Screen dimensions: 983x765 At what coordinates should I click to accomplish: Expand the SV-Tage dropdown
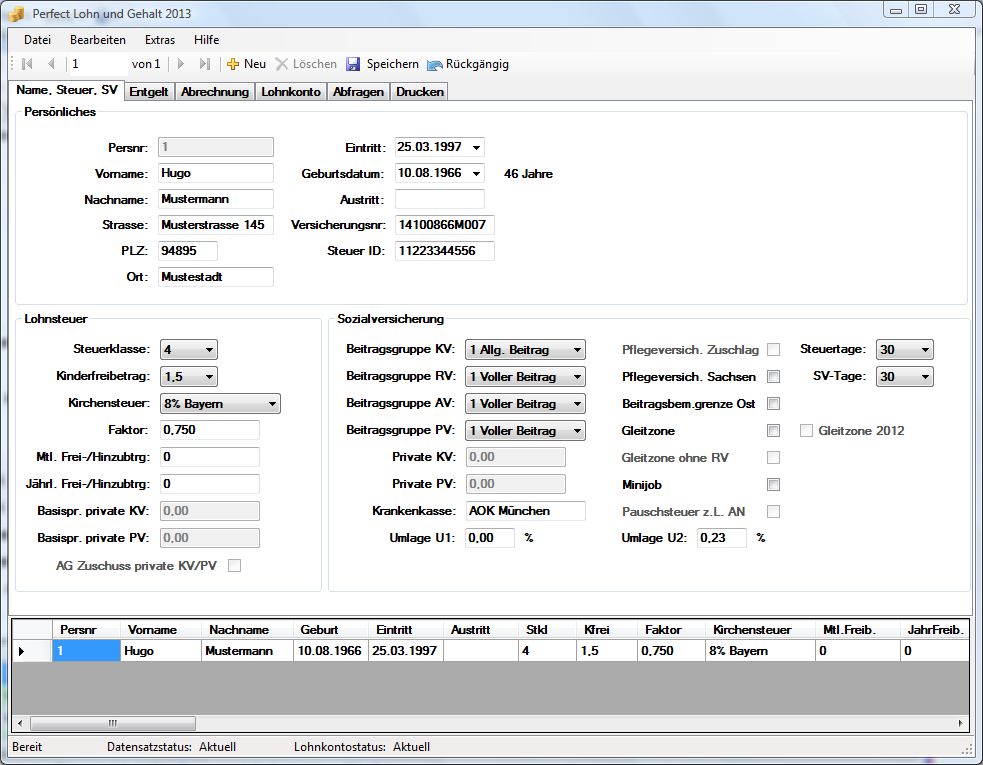(x=904, y=376)
